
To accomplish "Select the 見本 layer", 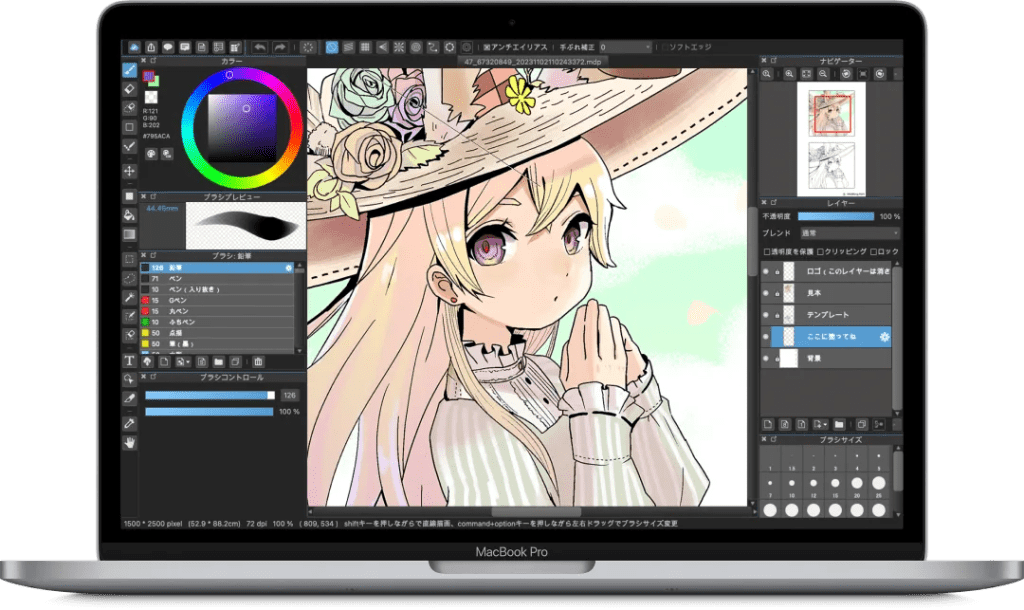I will click(826, 293).
